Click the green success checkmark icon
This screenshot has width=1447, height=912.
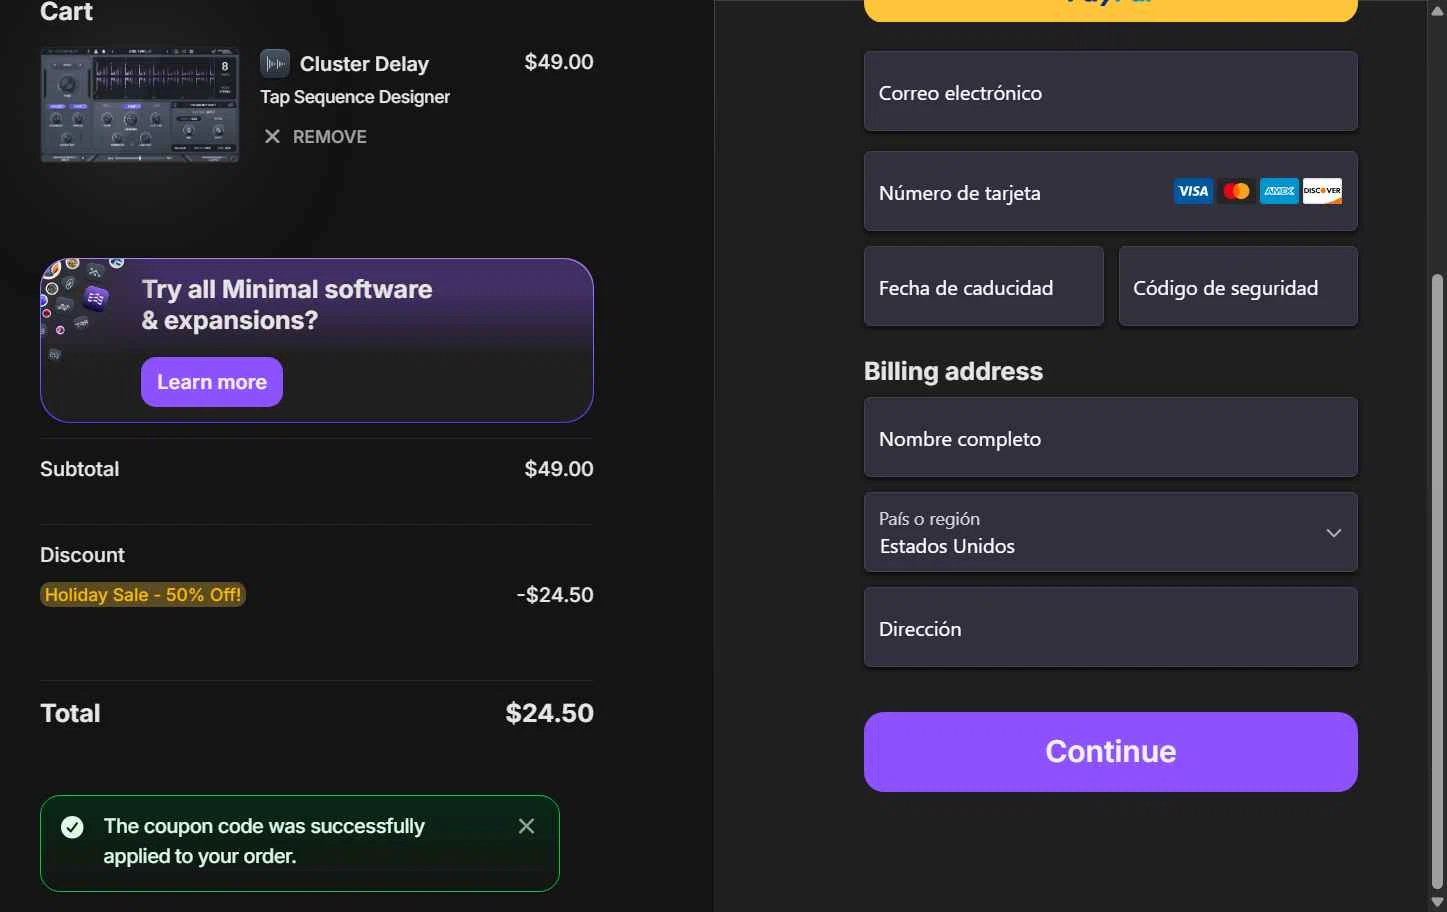[x=72, y=827]
